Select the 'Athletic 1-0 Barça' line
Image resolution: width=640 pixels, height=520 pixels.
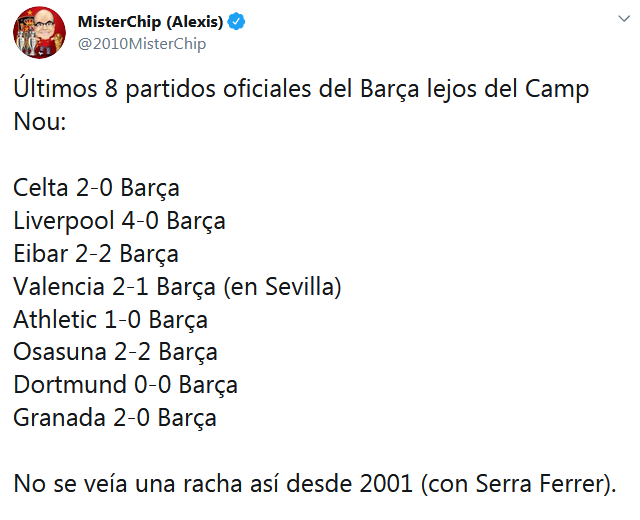point(111,319)
